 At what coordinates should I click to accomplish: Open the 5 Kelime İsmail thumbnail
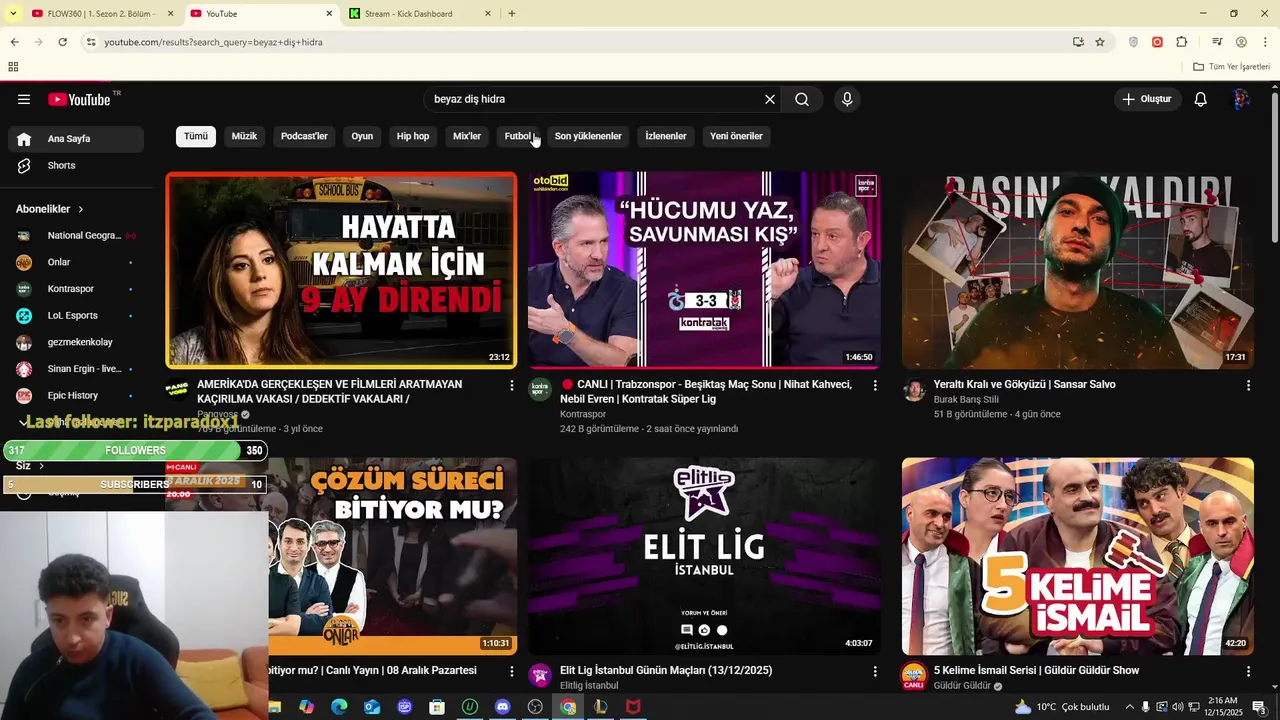tap(1078, 556)
